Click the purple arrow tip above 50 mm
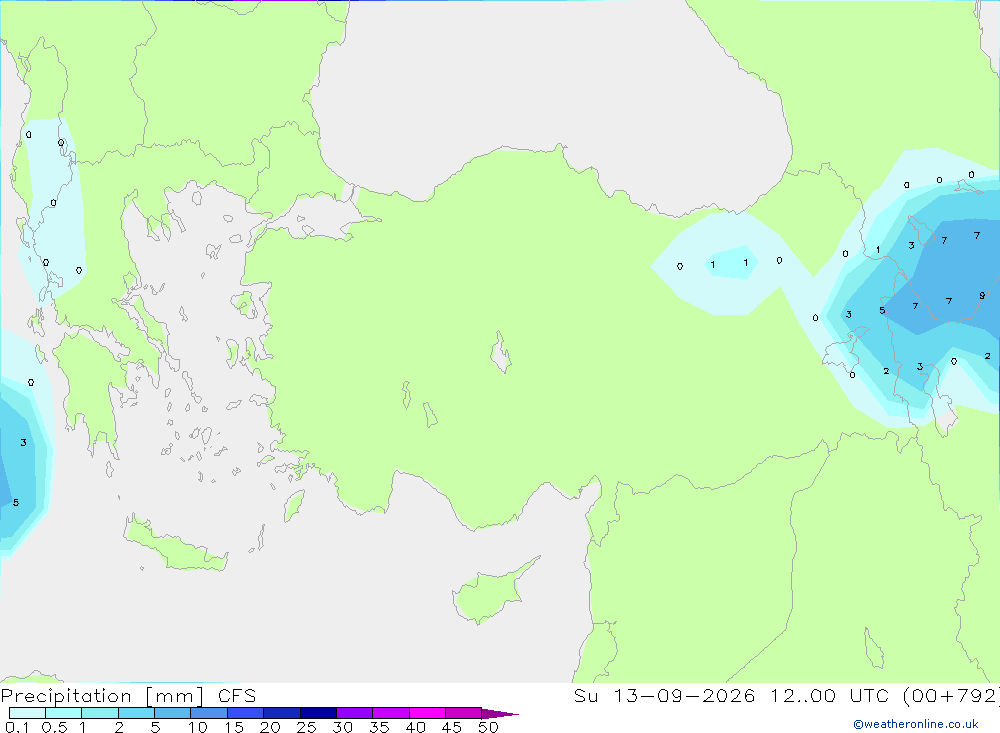The width and height of the screenshot is (1000, 733). [499, 714]
